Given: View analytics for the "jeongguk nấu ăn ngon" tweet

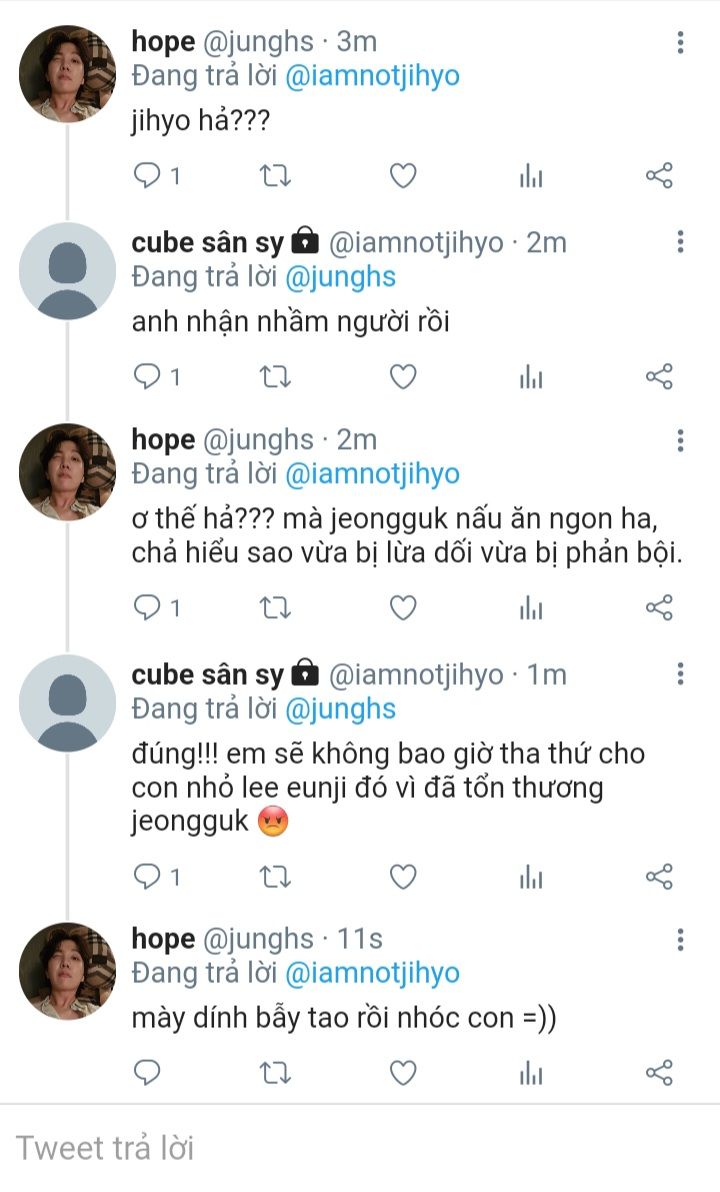Looking at the screenshot, I should [x=531, y=608].
